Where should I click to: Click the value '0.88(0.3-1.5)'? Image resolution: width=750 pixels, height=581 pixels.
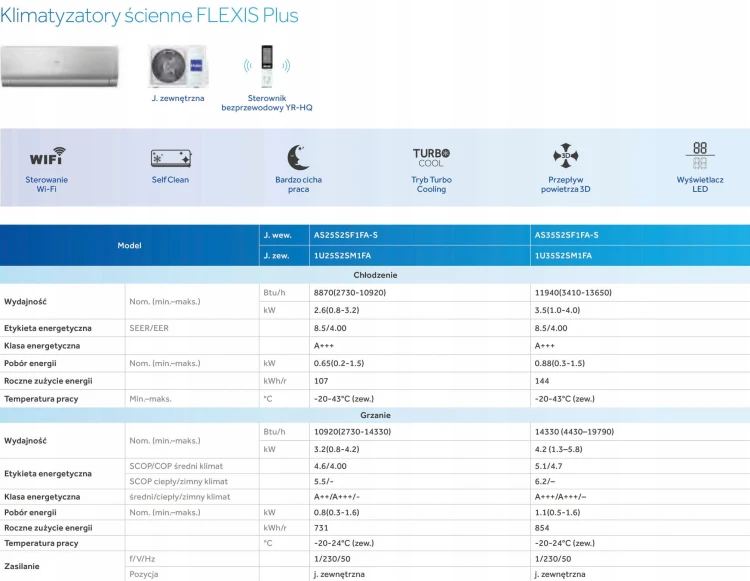(x=560, y=363)
